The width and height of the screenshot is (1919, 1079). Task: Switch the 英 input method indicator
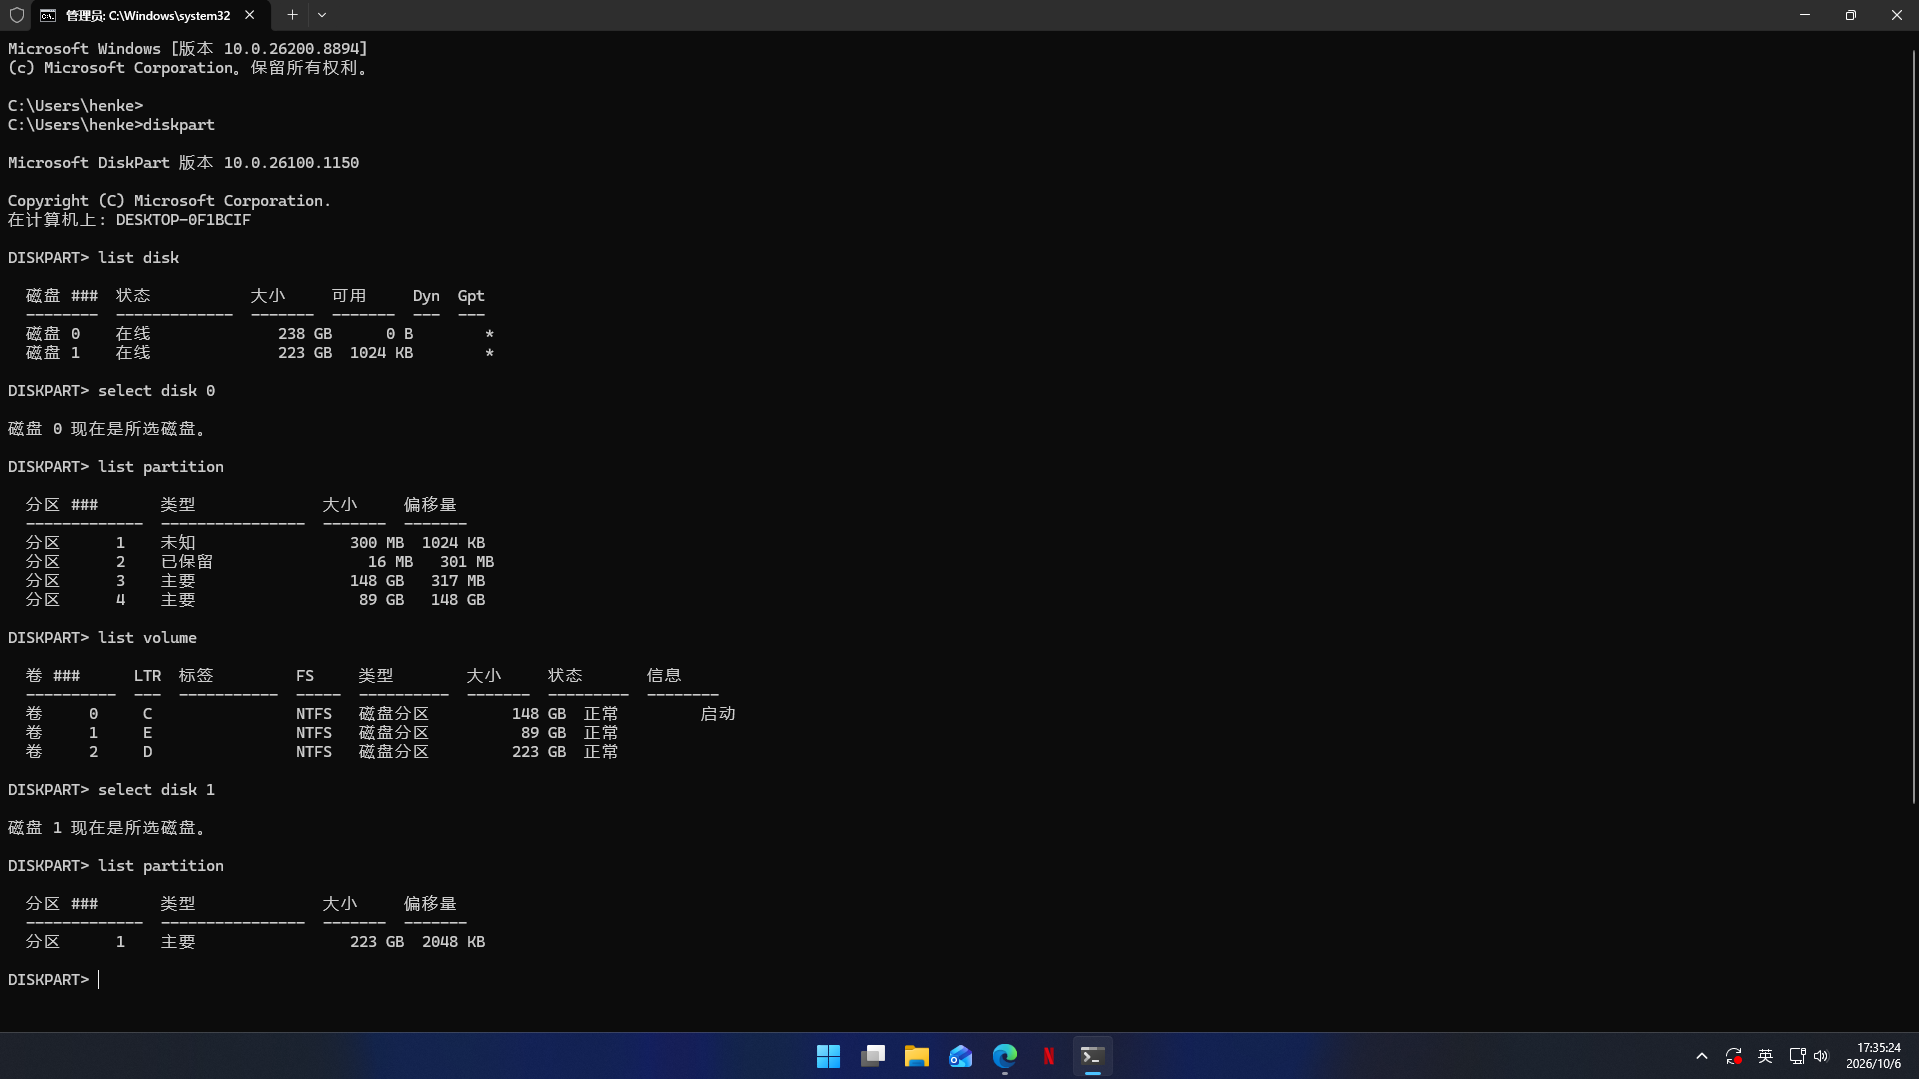[1765, 1056]
